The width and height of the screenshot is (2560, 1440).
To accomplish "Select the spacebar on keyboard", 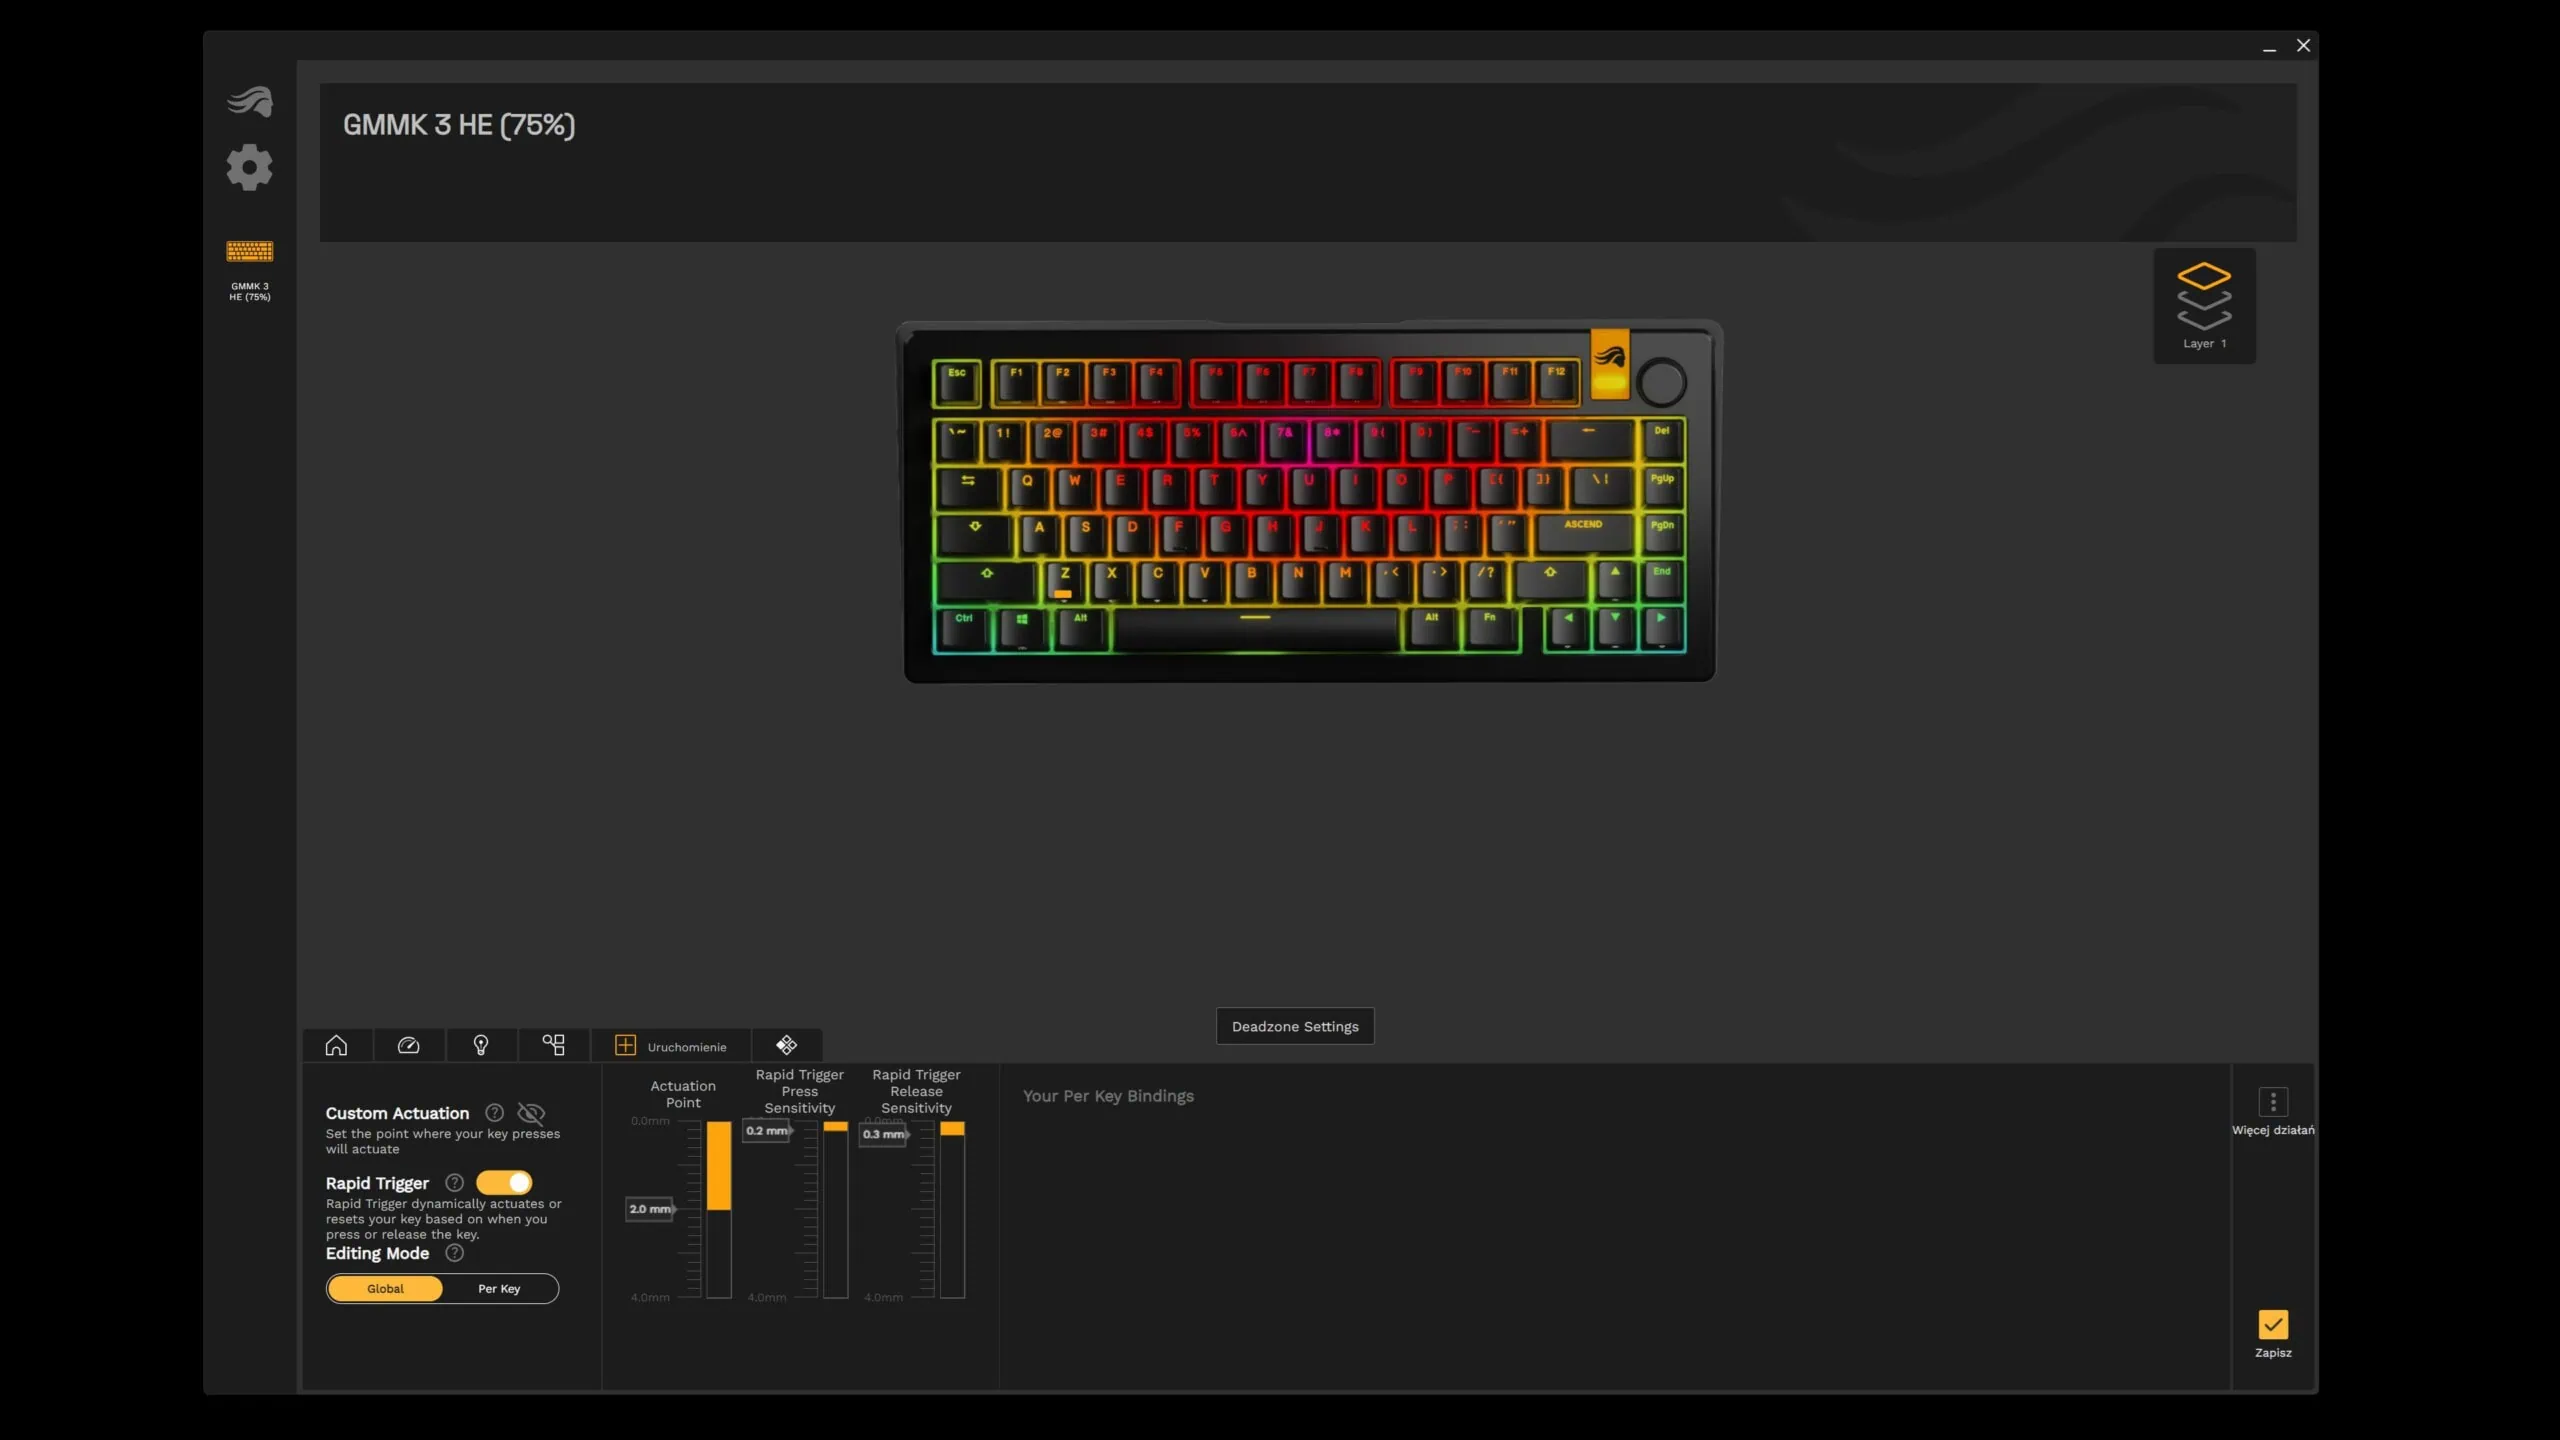I will 1256,629.
